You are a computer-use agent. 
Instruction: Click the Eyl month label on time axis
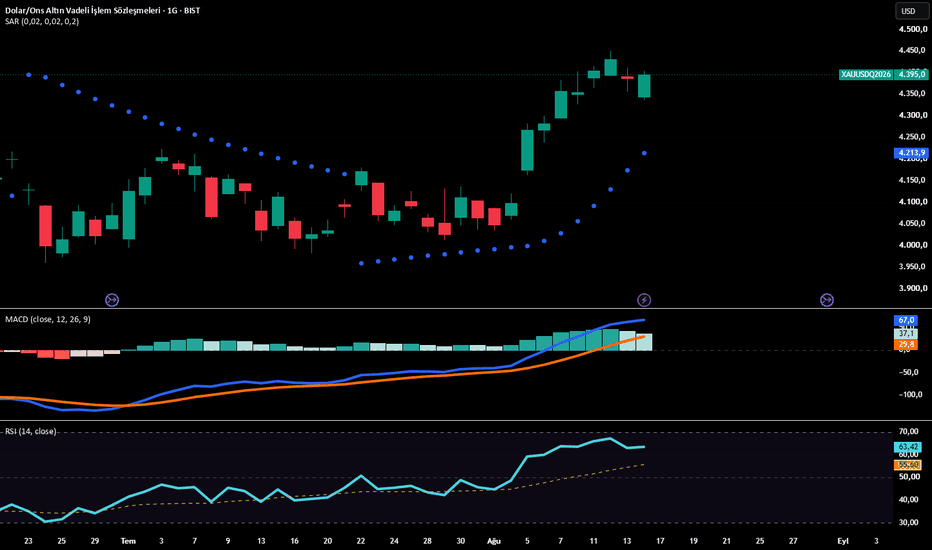[x=843, y=541]
